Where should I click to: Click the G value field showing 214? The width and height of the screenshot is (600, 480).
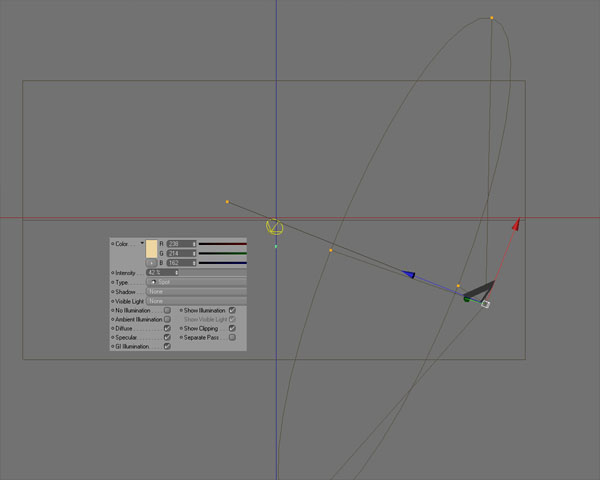tap(179, 253)
